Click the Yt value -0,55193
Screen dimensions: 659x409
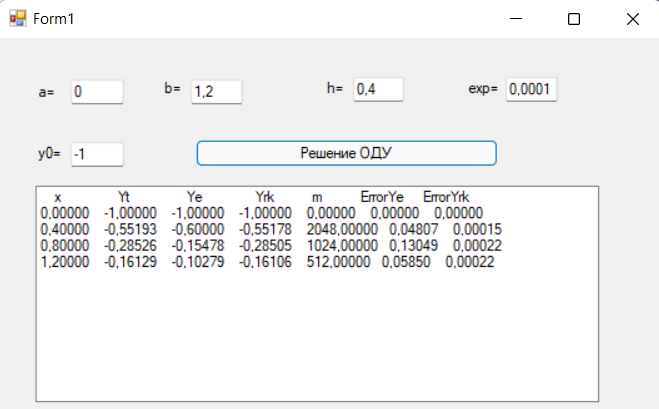[x=130, y=230]
